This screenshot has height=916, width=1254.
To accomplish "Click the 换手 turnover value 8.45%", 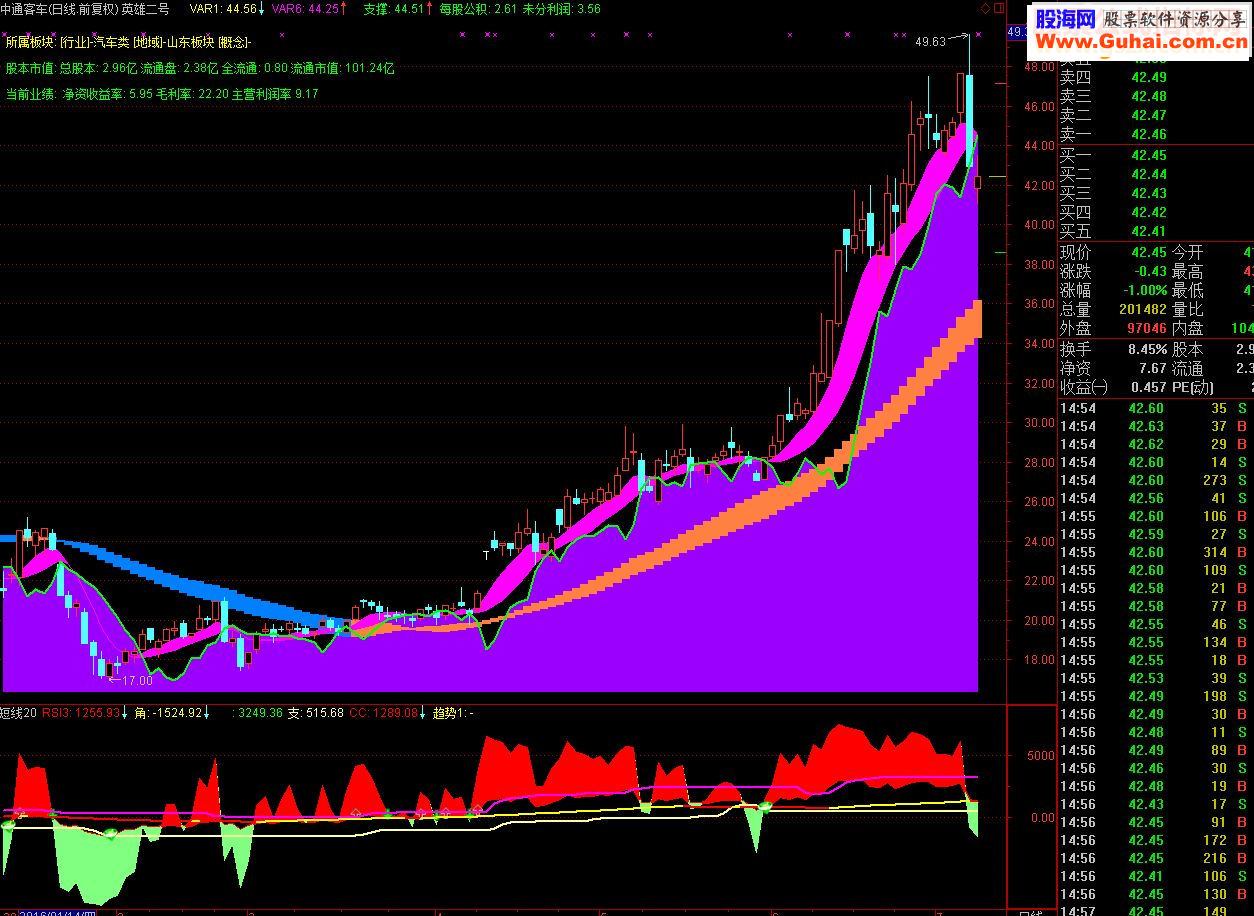I will click(1147, 349).
